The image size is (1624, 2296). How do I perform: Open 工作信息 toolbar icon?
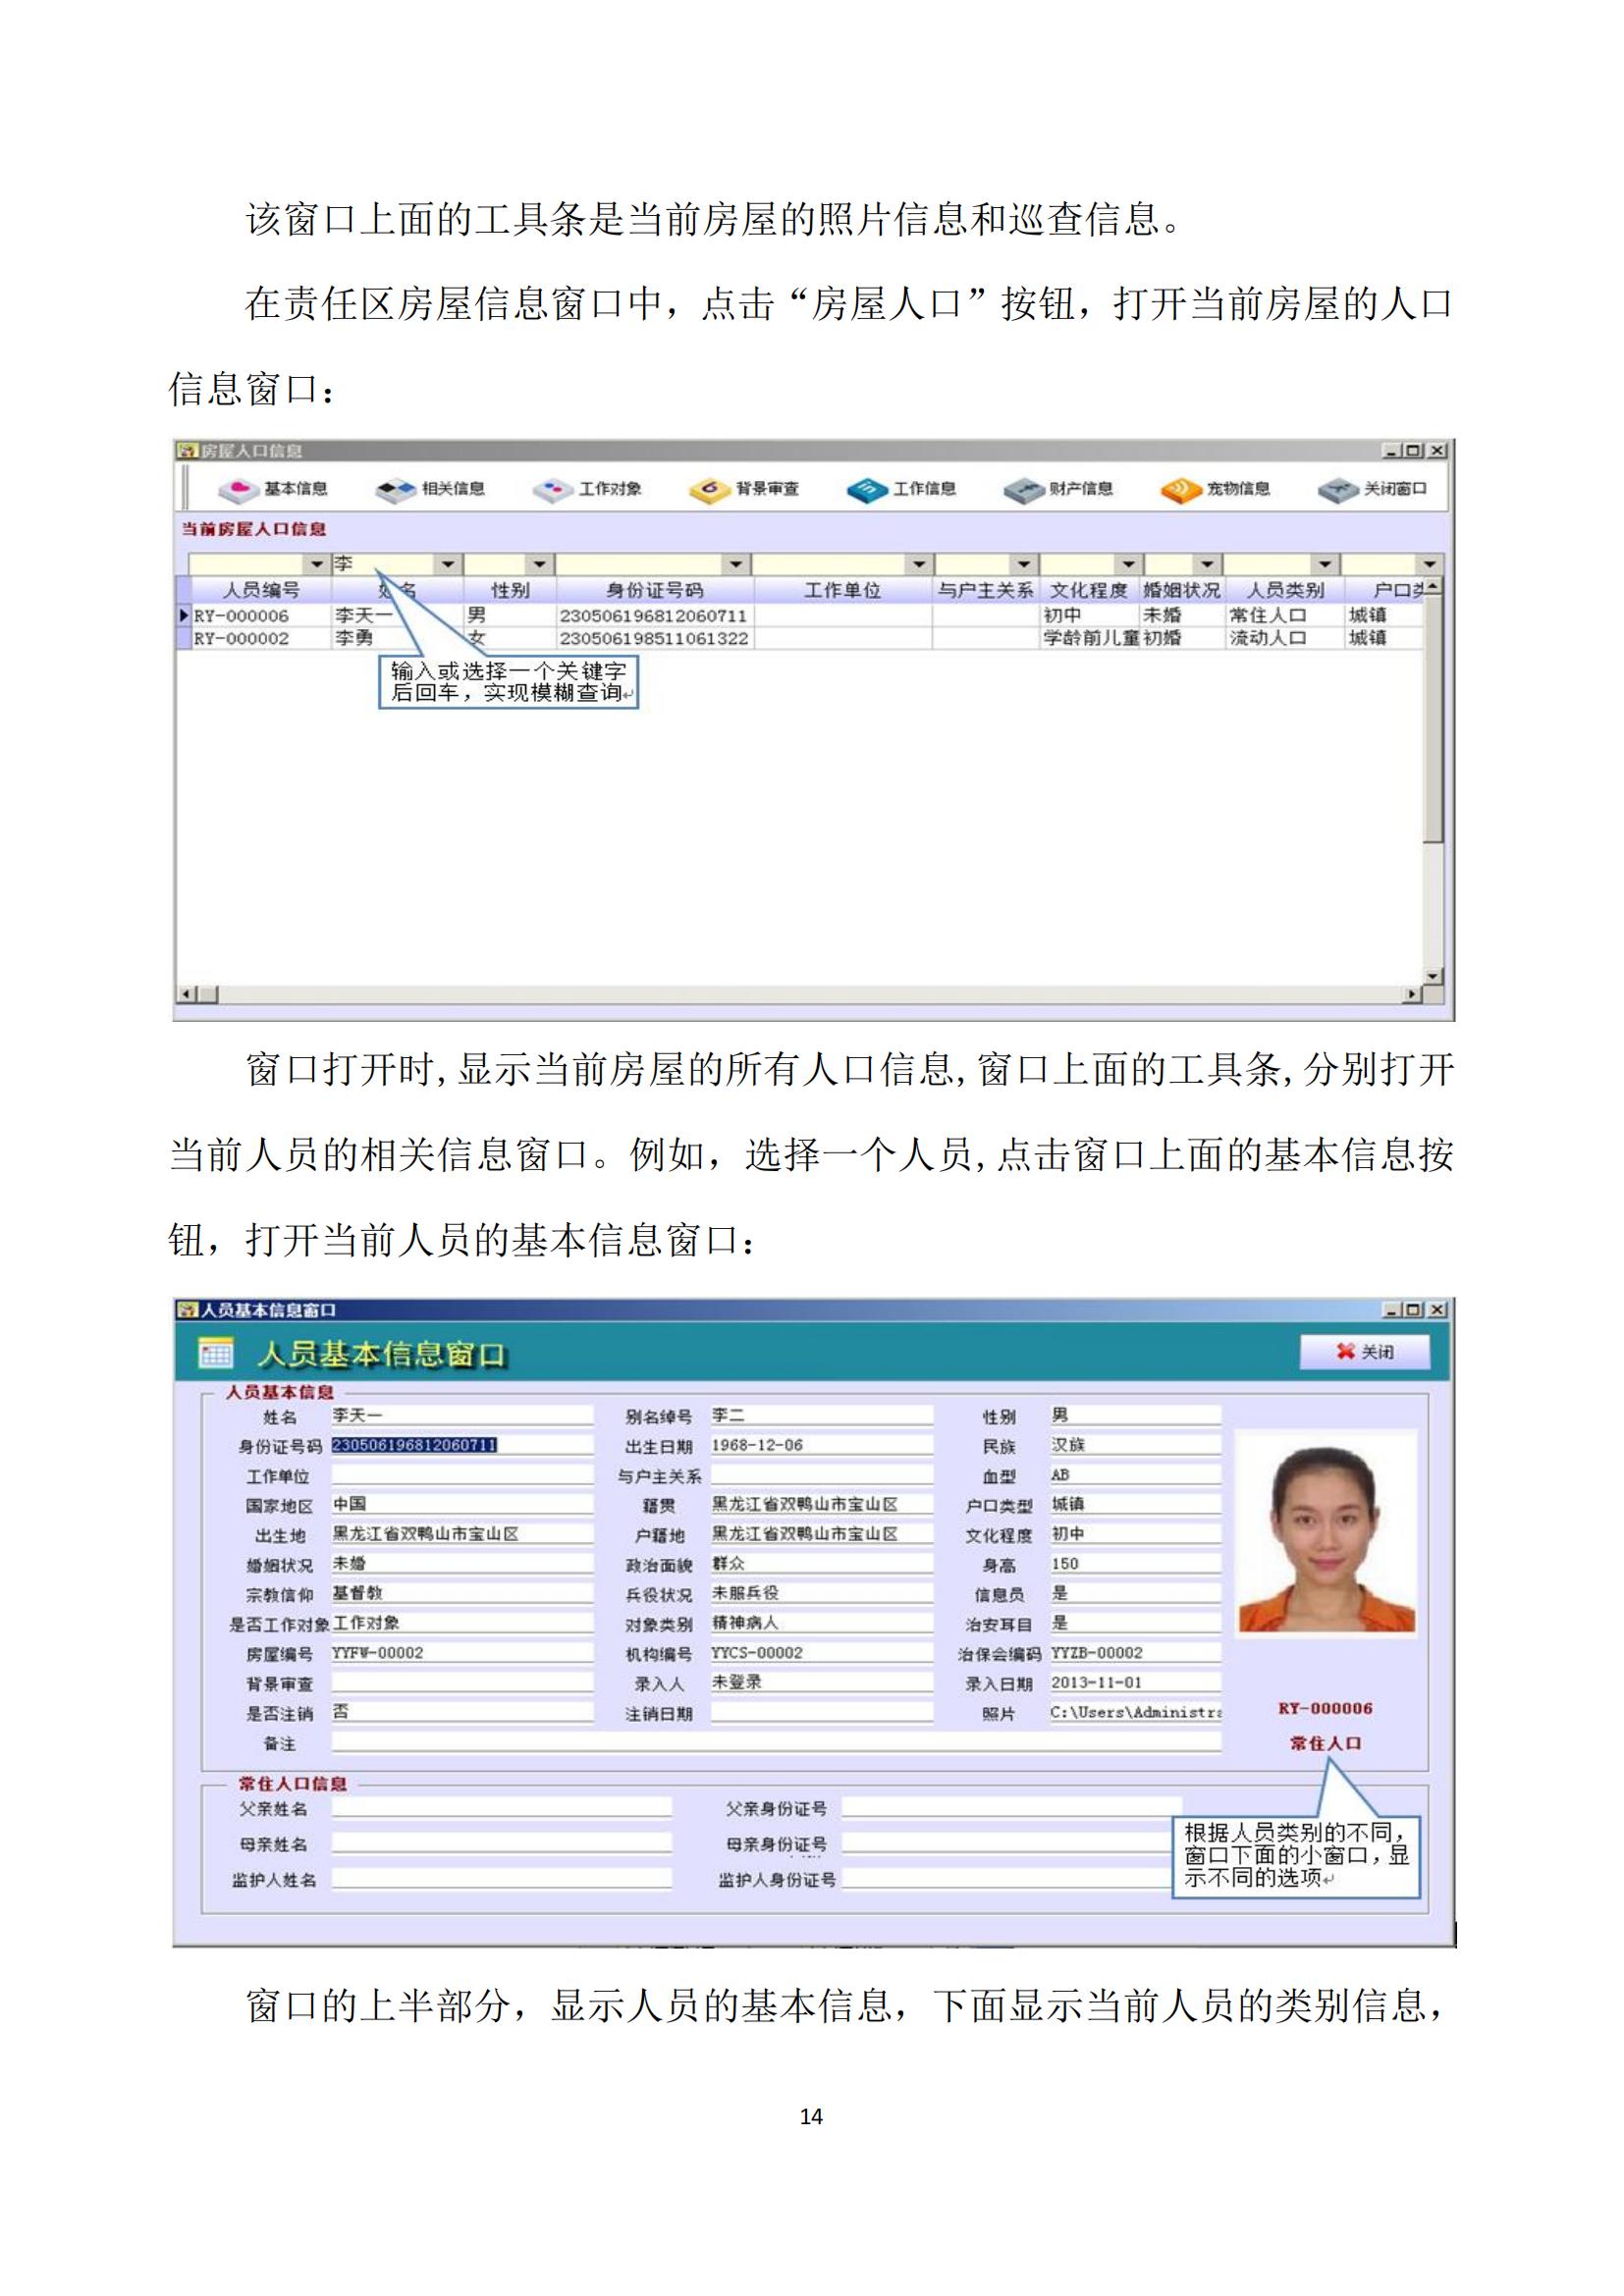pyautogui.click(x=901, y=489)
